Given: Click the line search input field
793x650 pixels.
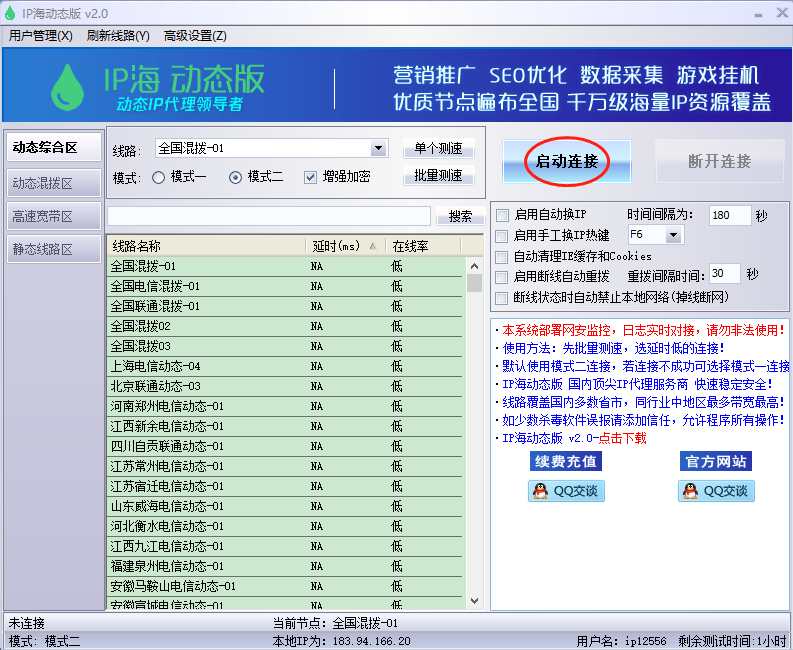Looking at the screenshot, I should 270,216.
